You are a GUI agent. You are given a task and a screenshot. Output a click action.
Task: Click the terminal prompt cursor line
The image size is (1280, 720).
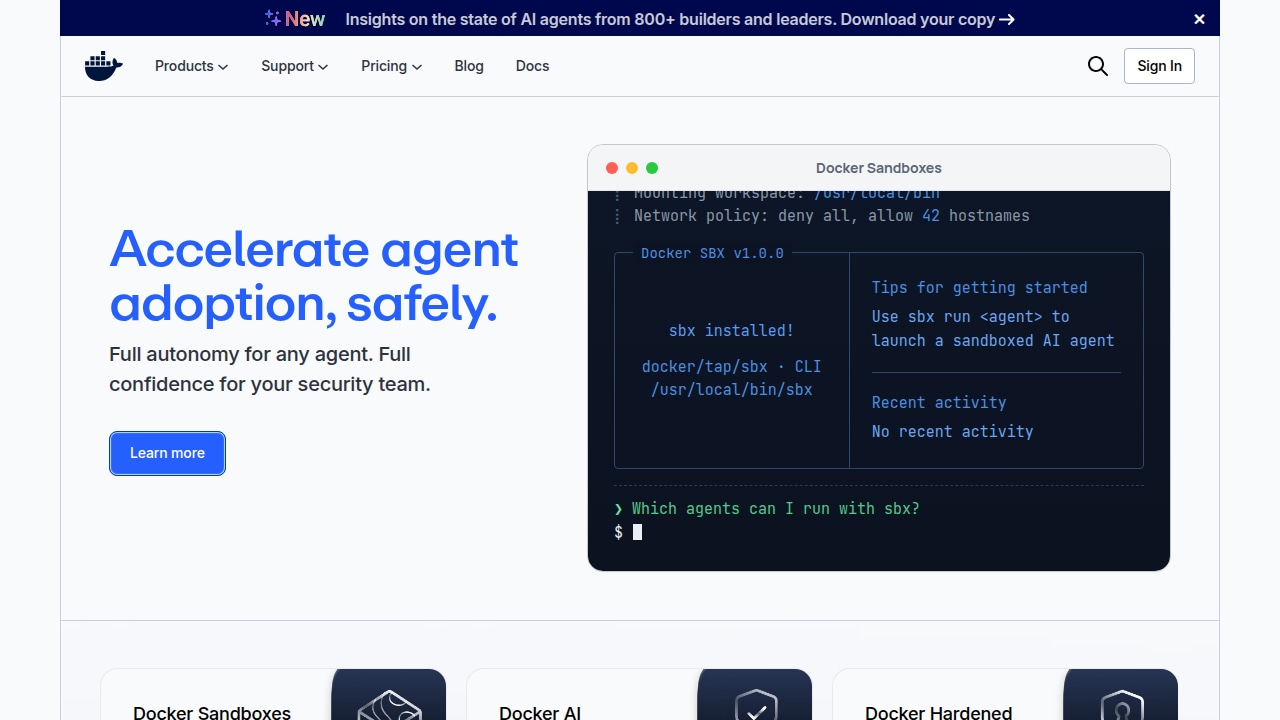tap(628, 532)
